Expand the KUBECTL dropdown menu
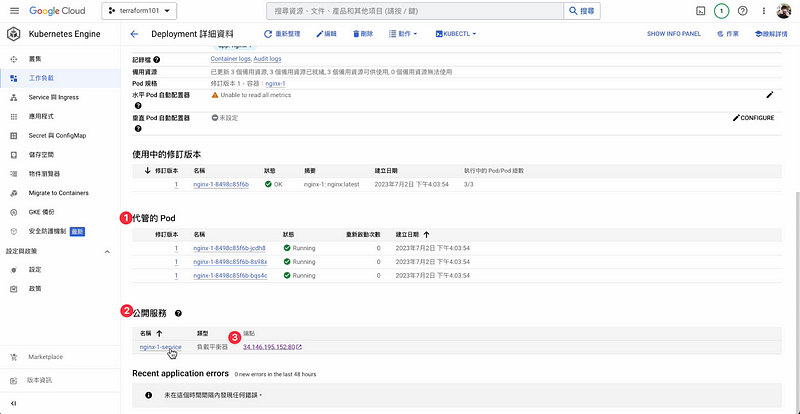Viewport: 800px width, 414px height. click(x=456, y=34)
